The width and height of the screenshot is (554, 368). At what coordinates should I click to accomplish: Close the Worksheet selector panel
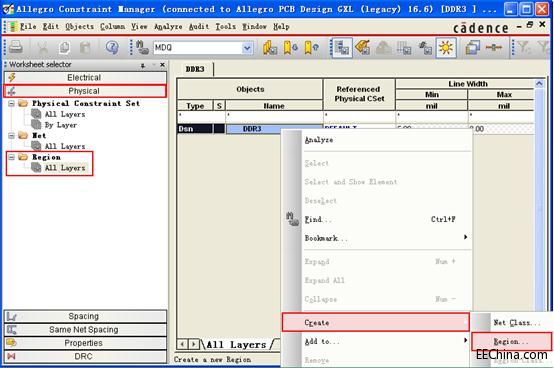pyautogui.click(x=162, y=65)
